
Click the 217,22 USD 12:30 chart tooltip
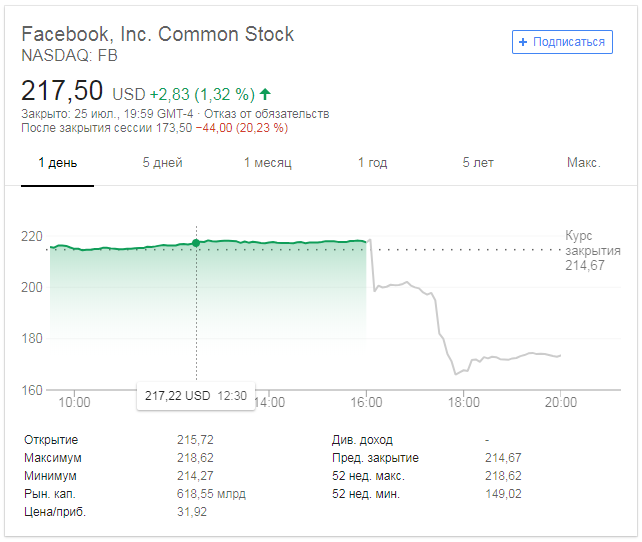click(x=195, y=396)
